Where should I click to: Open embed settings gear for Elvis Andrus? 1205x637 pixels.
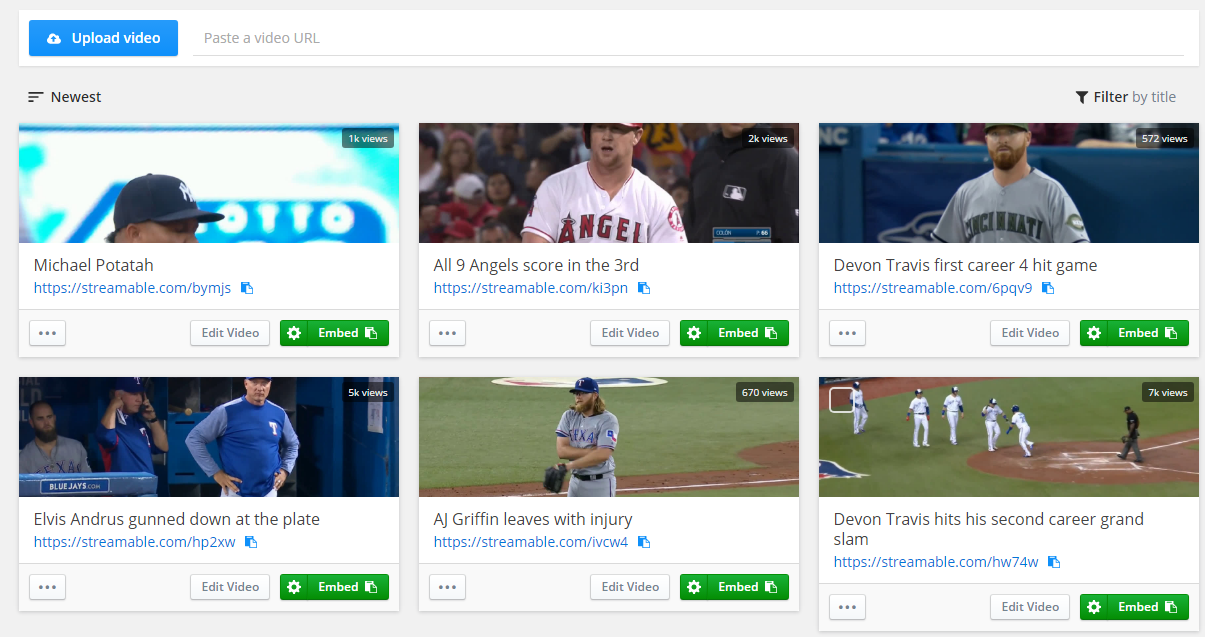[294, 587]
